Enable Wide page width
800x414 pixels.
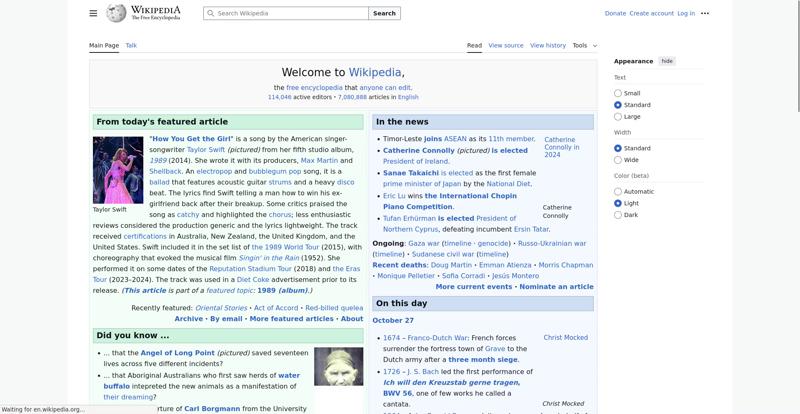(x=618, y=160)
